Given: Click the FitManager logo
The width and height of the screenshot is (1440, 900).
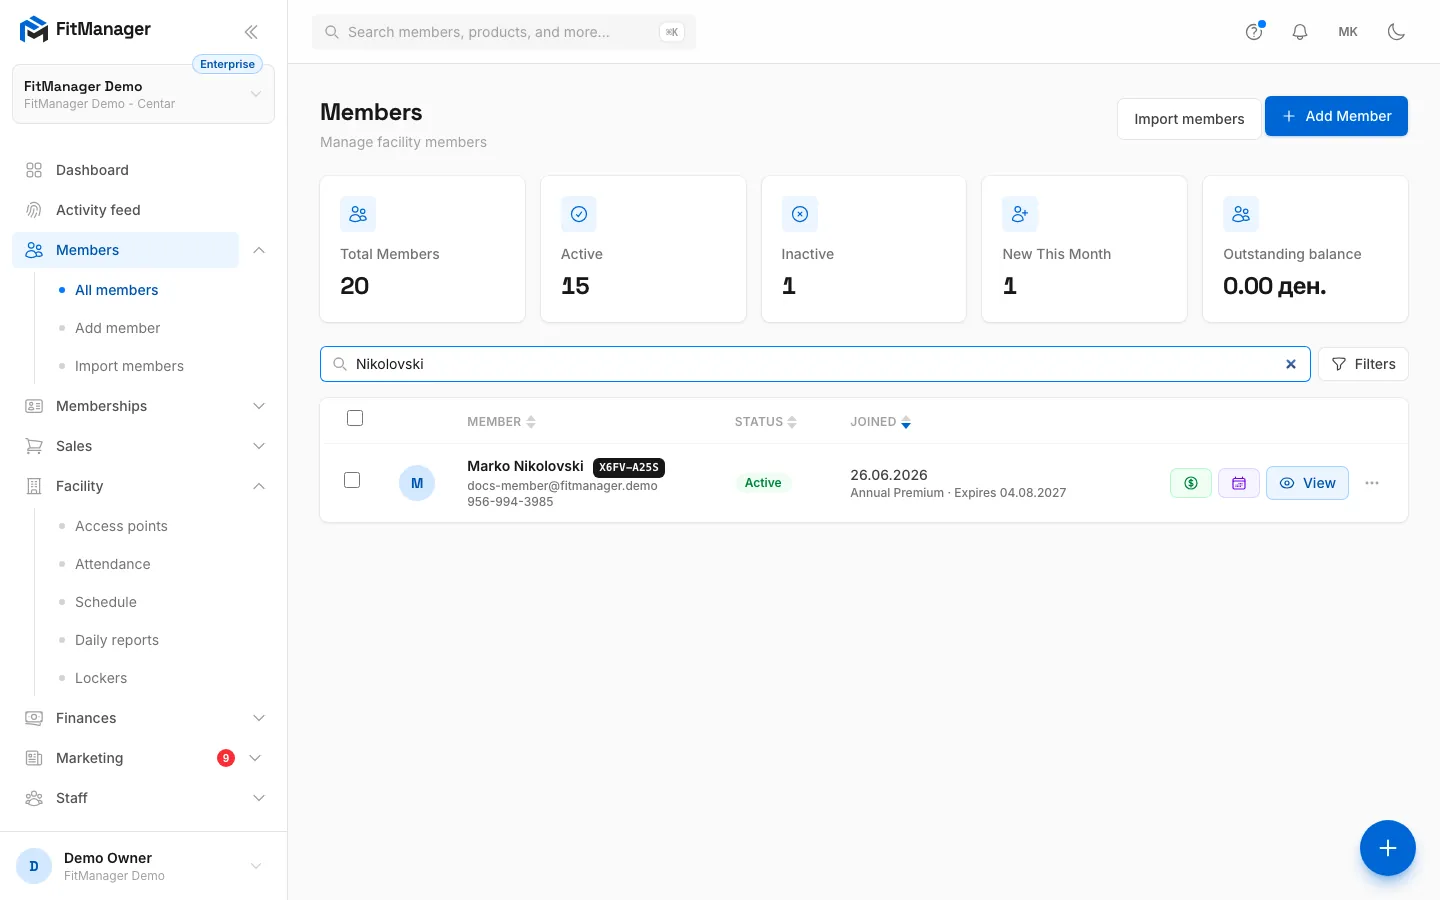Looking at the screenshot, I should pos(86,30).
